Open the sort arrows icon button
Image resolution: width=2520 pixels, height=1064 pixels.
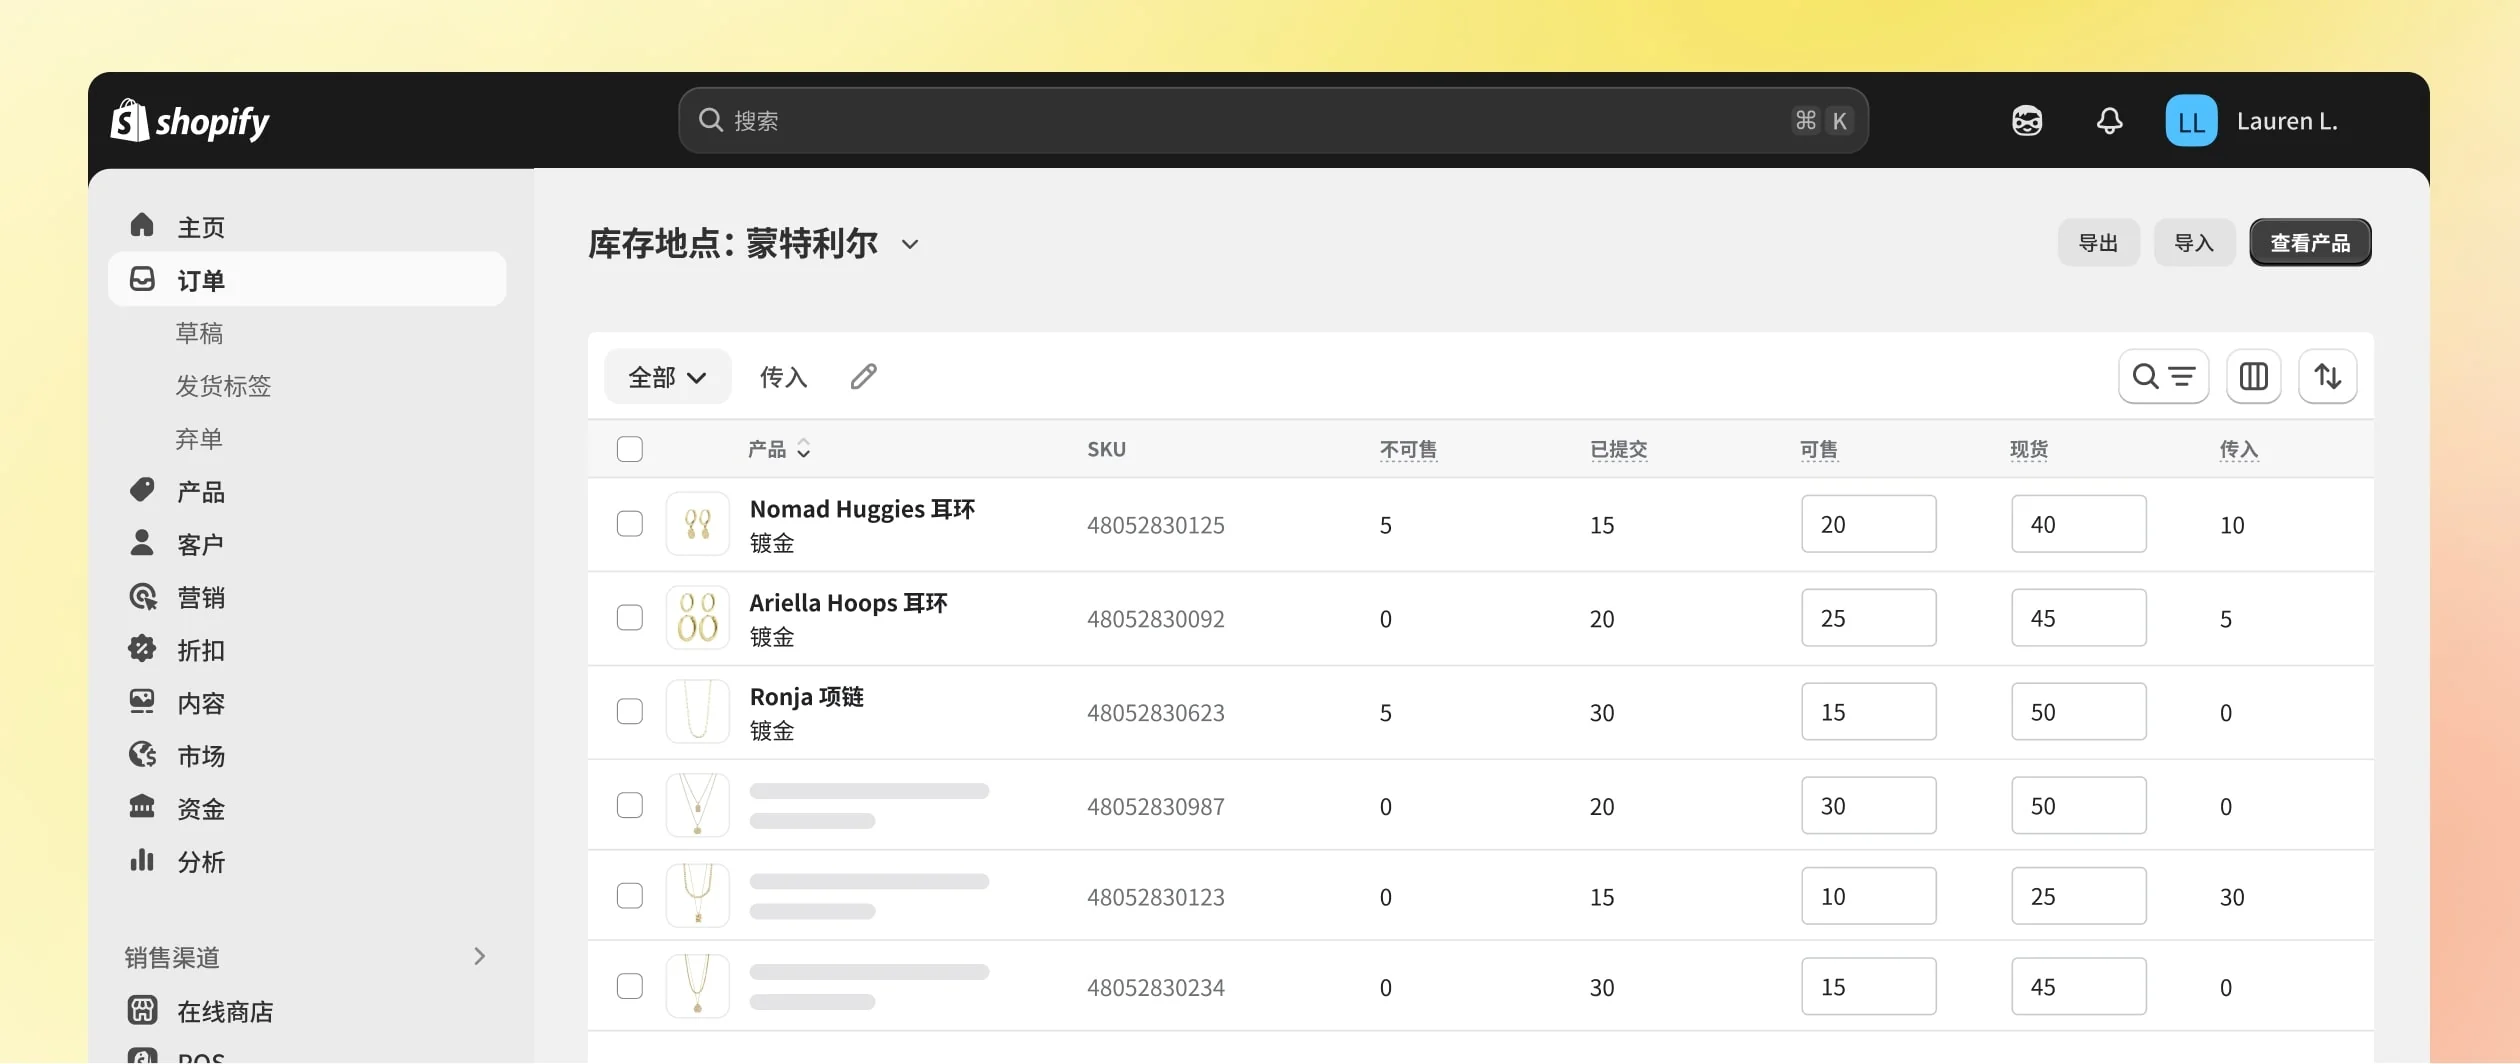[2327, 376]
